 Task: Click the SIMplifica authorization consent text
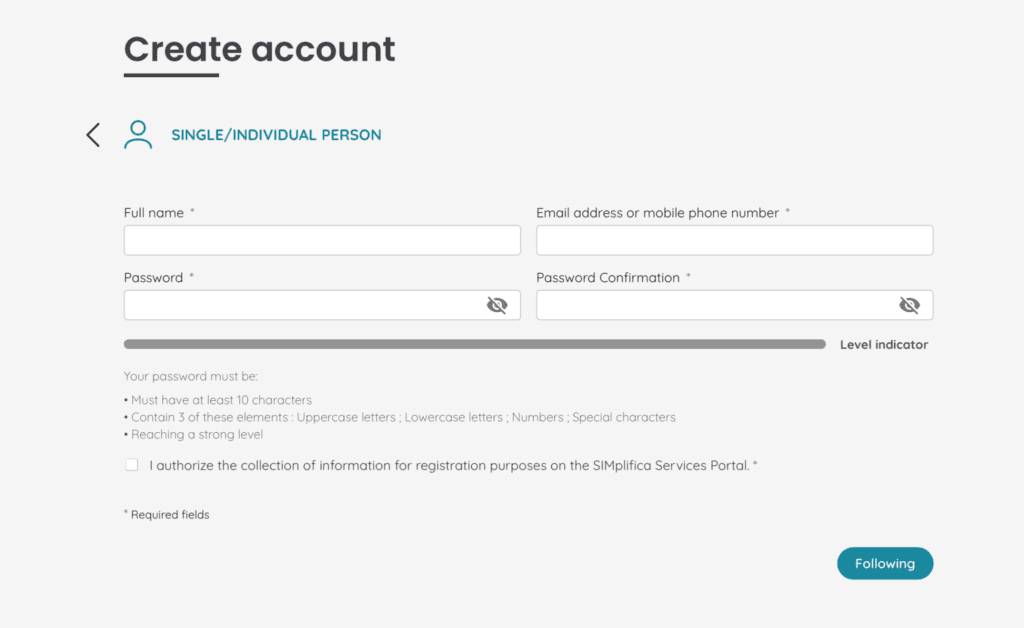coord(450,465)
